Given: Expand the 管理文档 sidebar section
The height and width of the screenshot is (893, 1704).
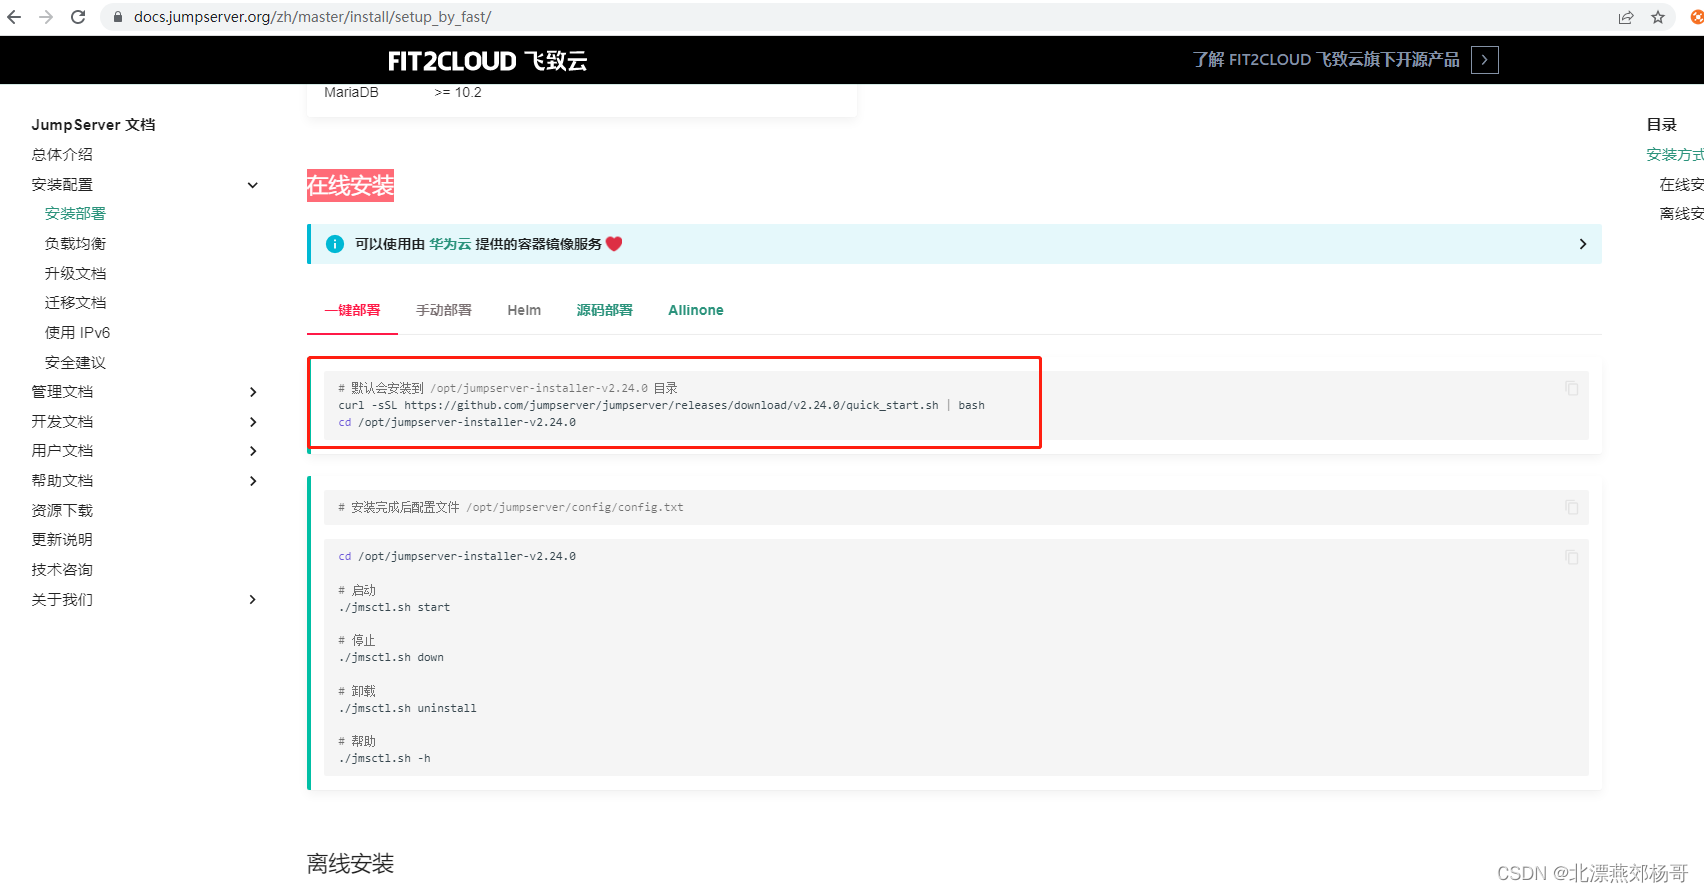Looking at the screenshot, I should (253, 392).
